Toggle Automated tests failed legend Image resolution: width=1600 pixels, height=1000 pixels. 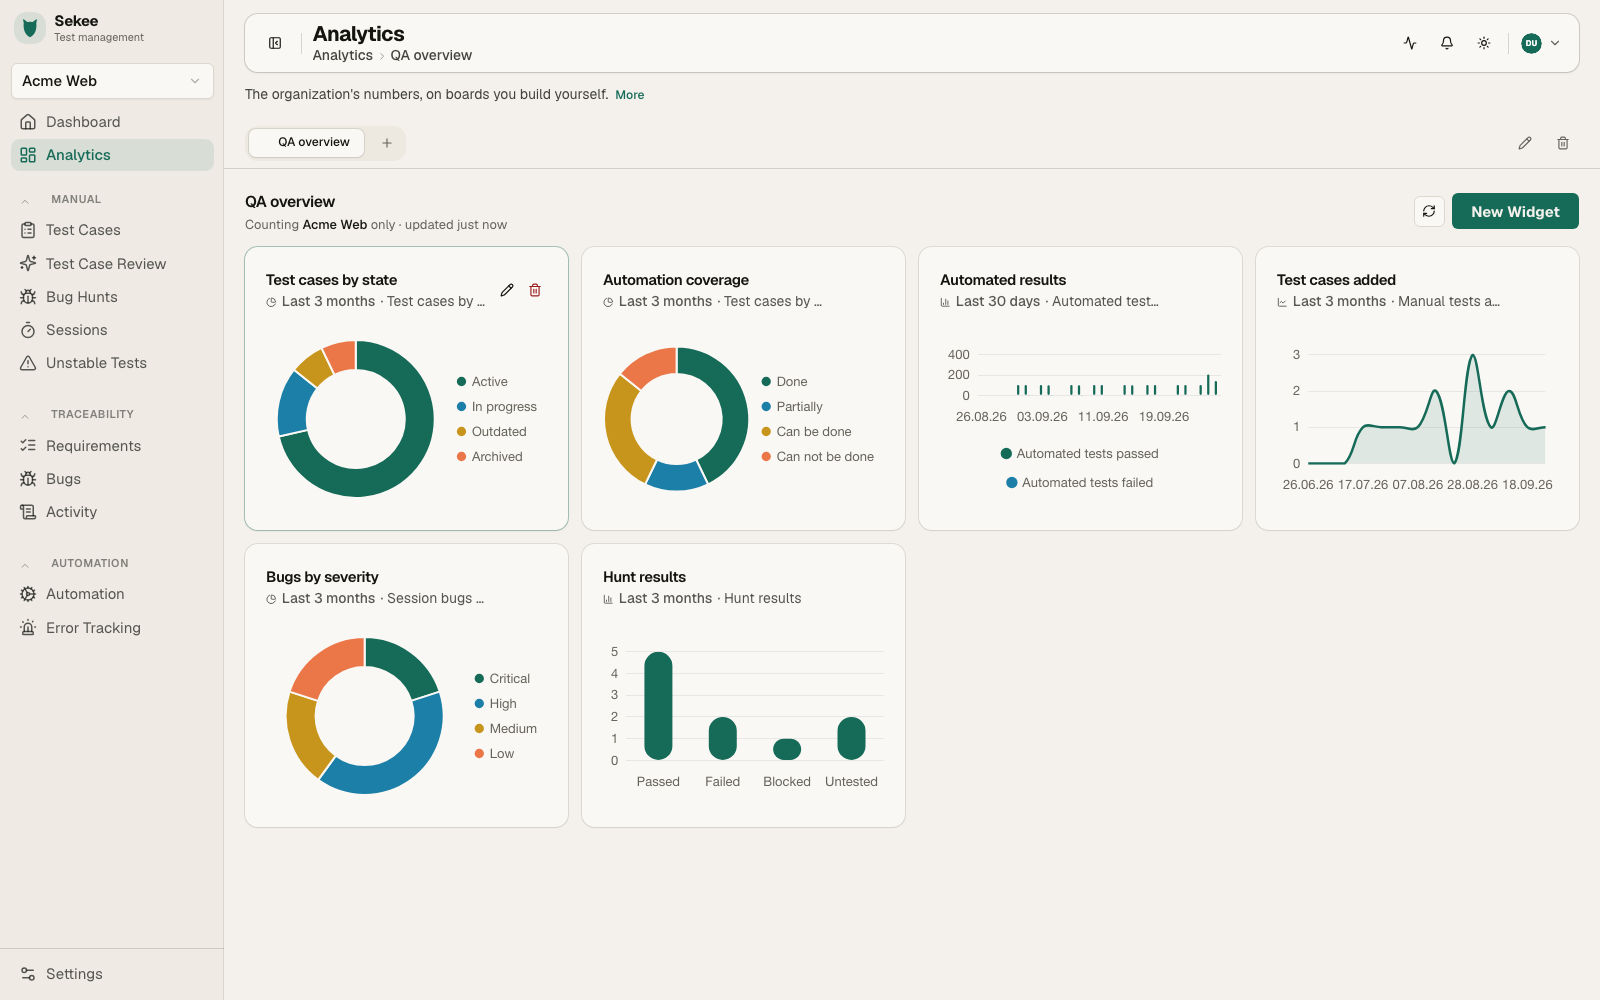1080,483
